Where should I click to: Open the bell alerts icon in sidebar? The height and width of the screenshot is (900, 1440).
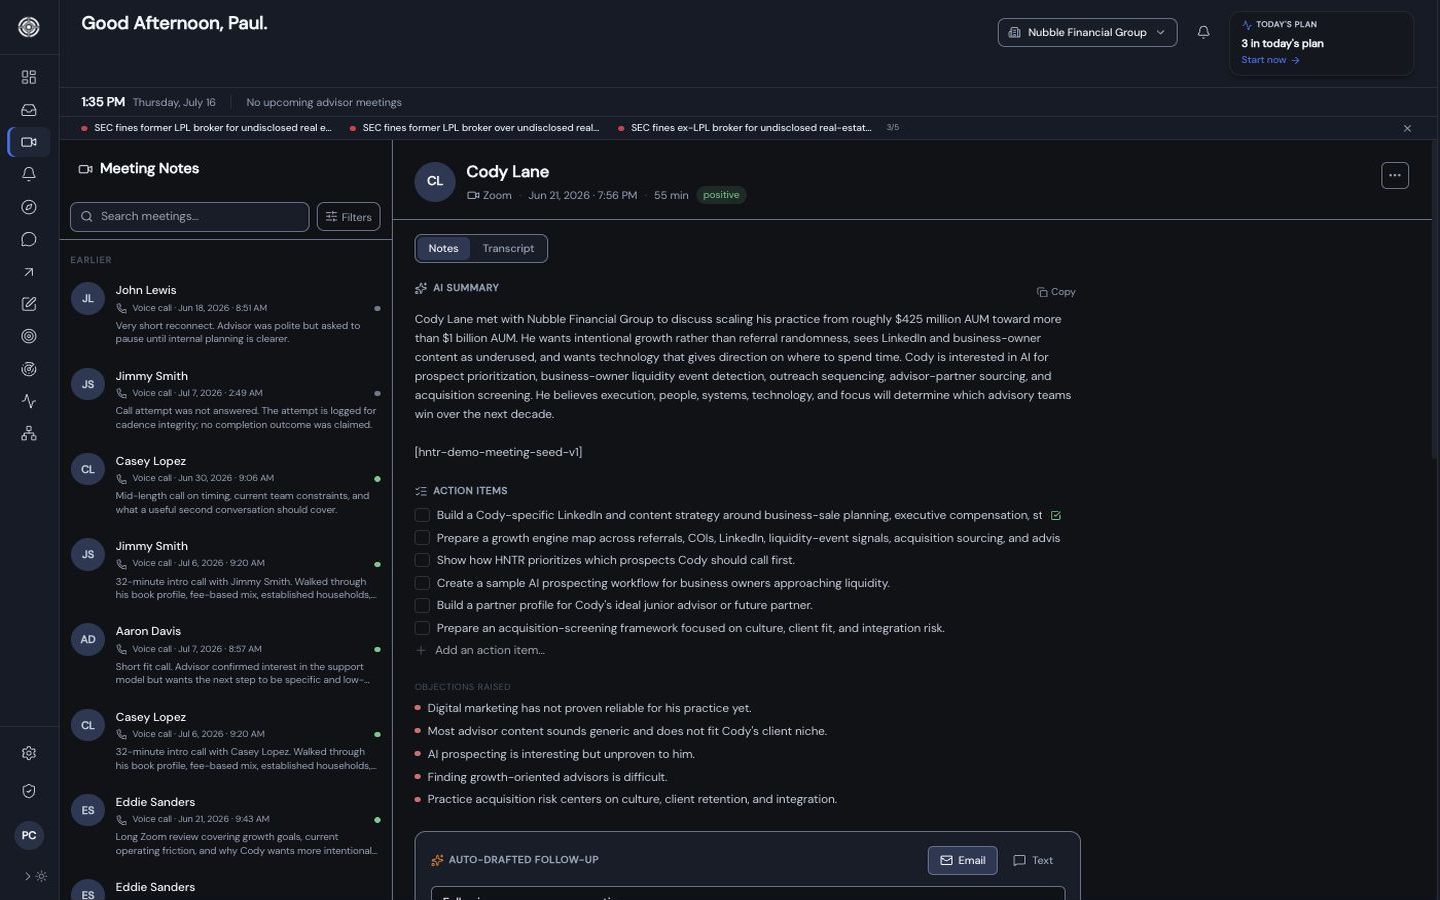[29, 174]
